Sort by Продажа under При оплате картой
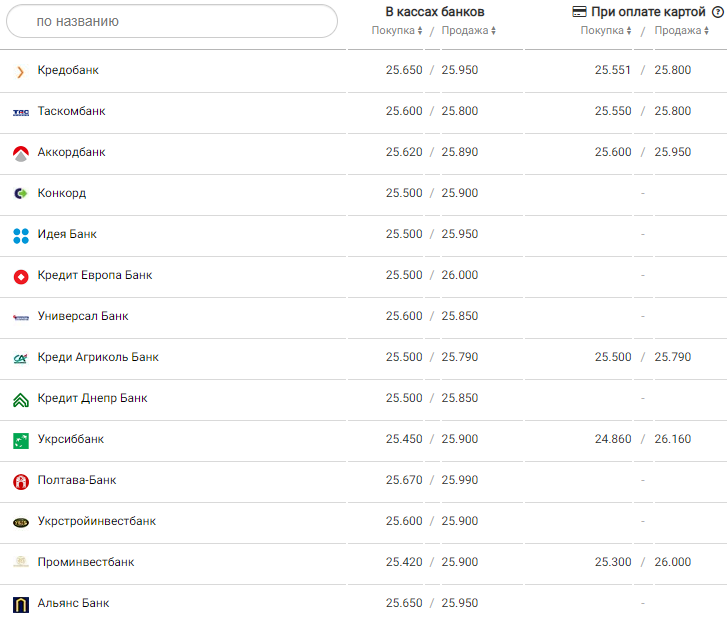 tap(680, 31)
